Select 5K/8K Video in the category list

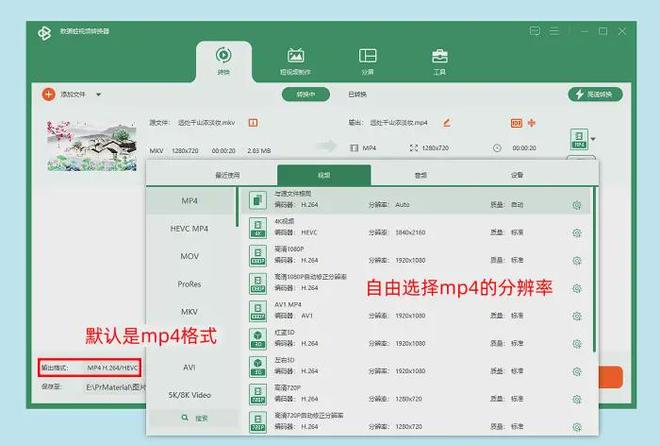(189, 395)
